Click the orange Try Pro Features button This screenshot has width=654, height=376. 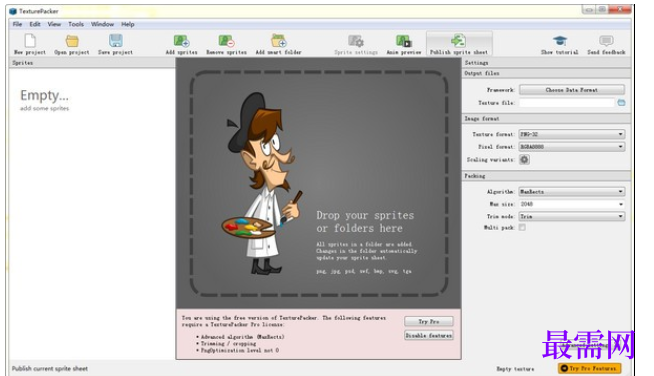pos(589,368)
